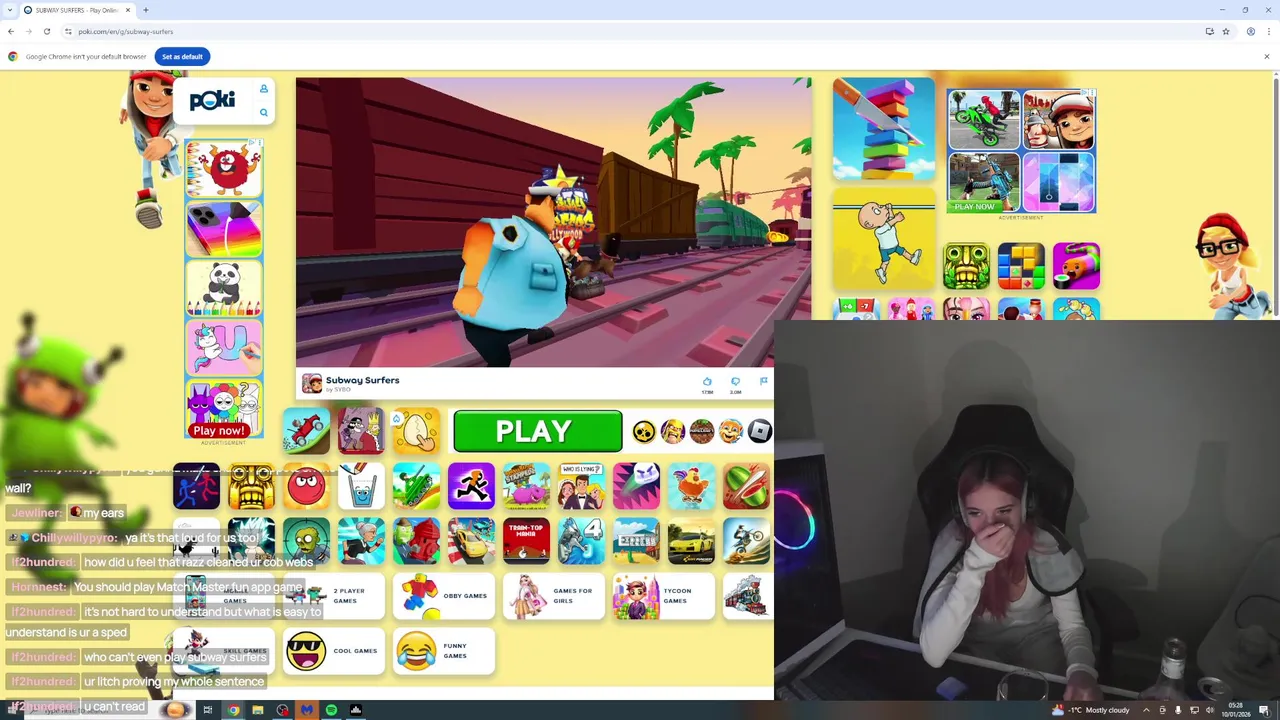Screen dimensions: 1280x720
Task: Open the red monster game in left sidebar
Action: click(224, 170)
